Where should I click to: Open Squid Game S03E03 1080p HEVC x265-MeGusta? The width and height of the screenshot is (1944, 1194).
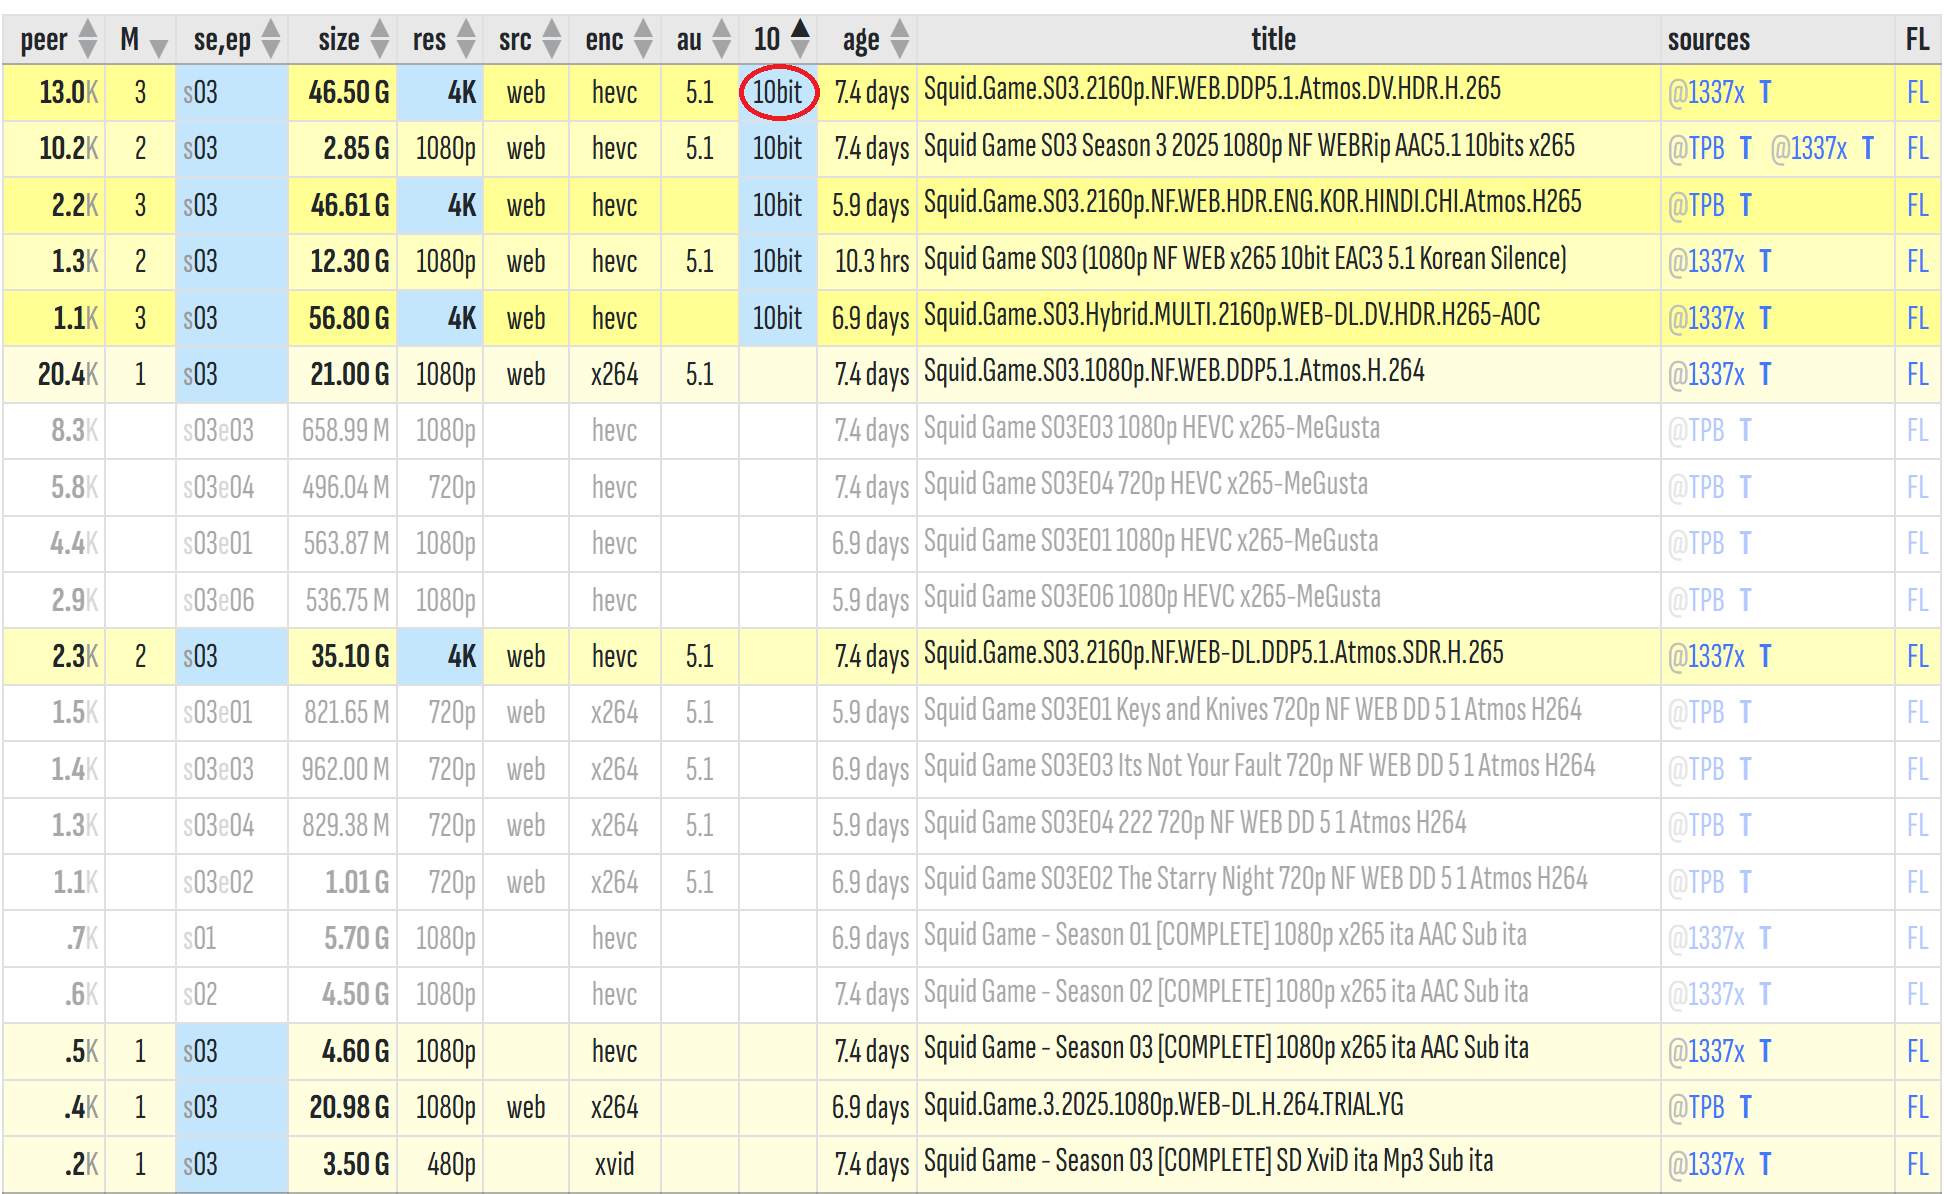coord(1151,428)
